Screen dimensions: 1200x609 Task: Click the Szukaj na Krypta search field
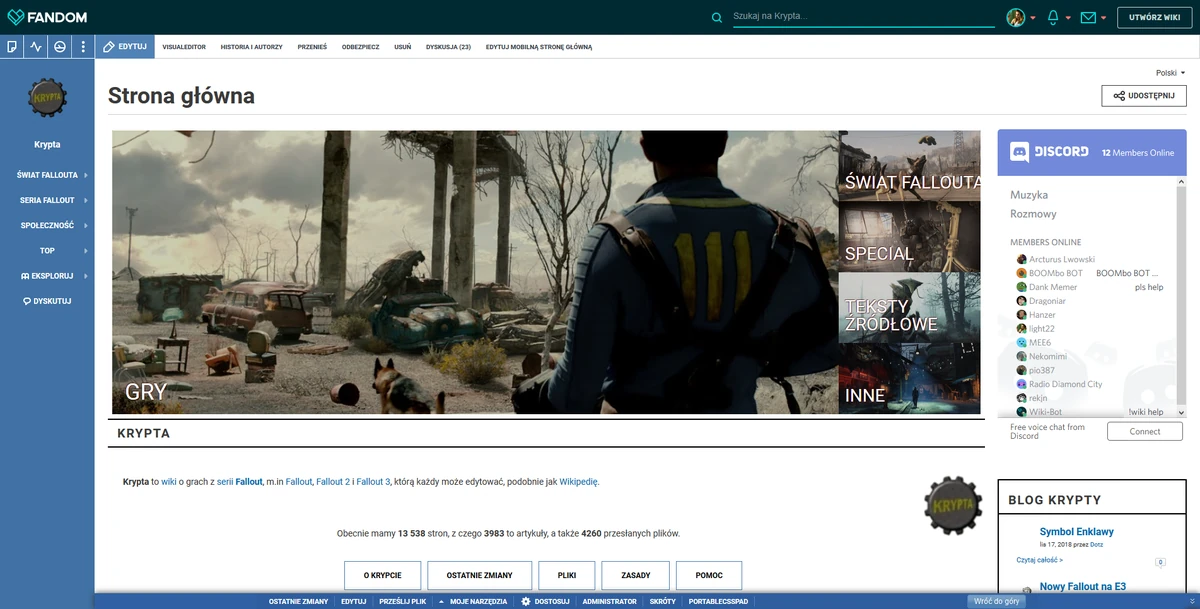(862, 17)
